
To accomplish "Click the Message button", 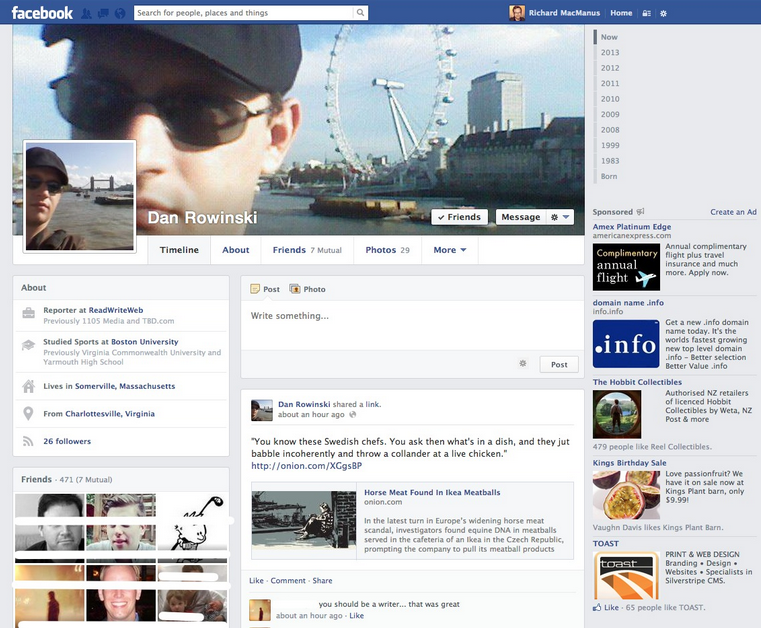I will pyautogui.click(x=520, y=217).
